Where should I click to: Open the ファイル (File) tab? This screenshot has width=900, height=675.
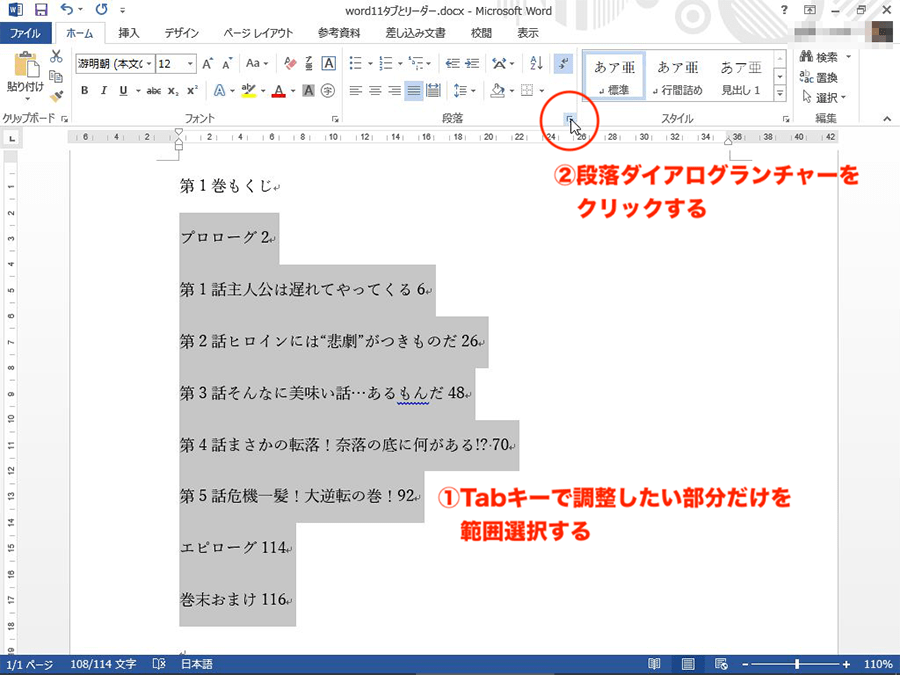(26, 33)
